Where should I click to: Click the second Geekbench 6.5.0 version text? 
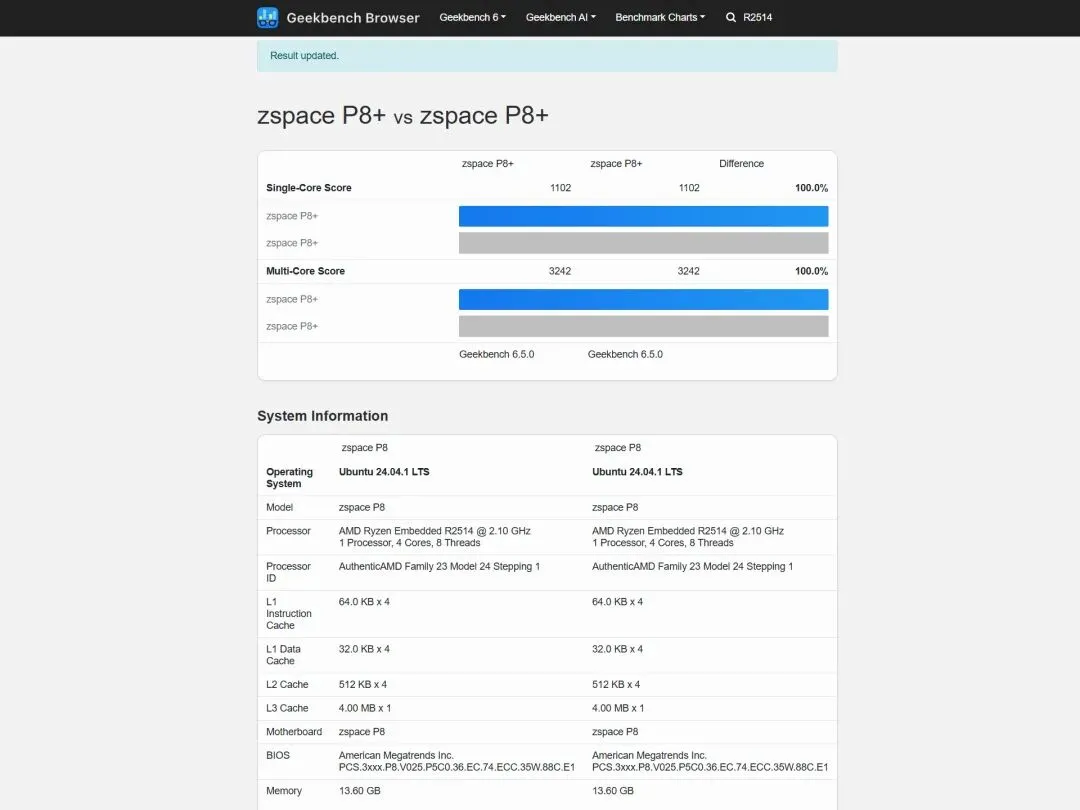[625, 354]
